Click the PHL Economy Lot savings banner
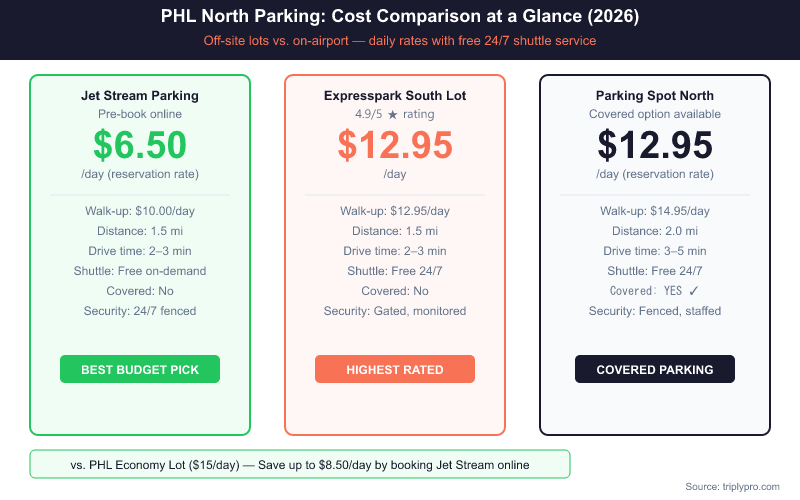The image size is (800, 500). [x=300, y=464]
